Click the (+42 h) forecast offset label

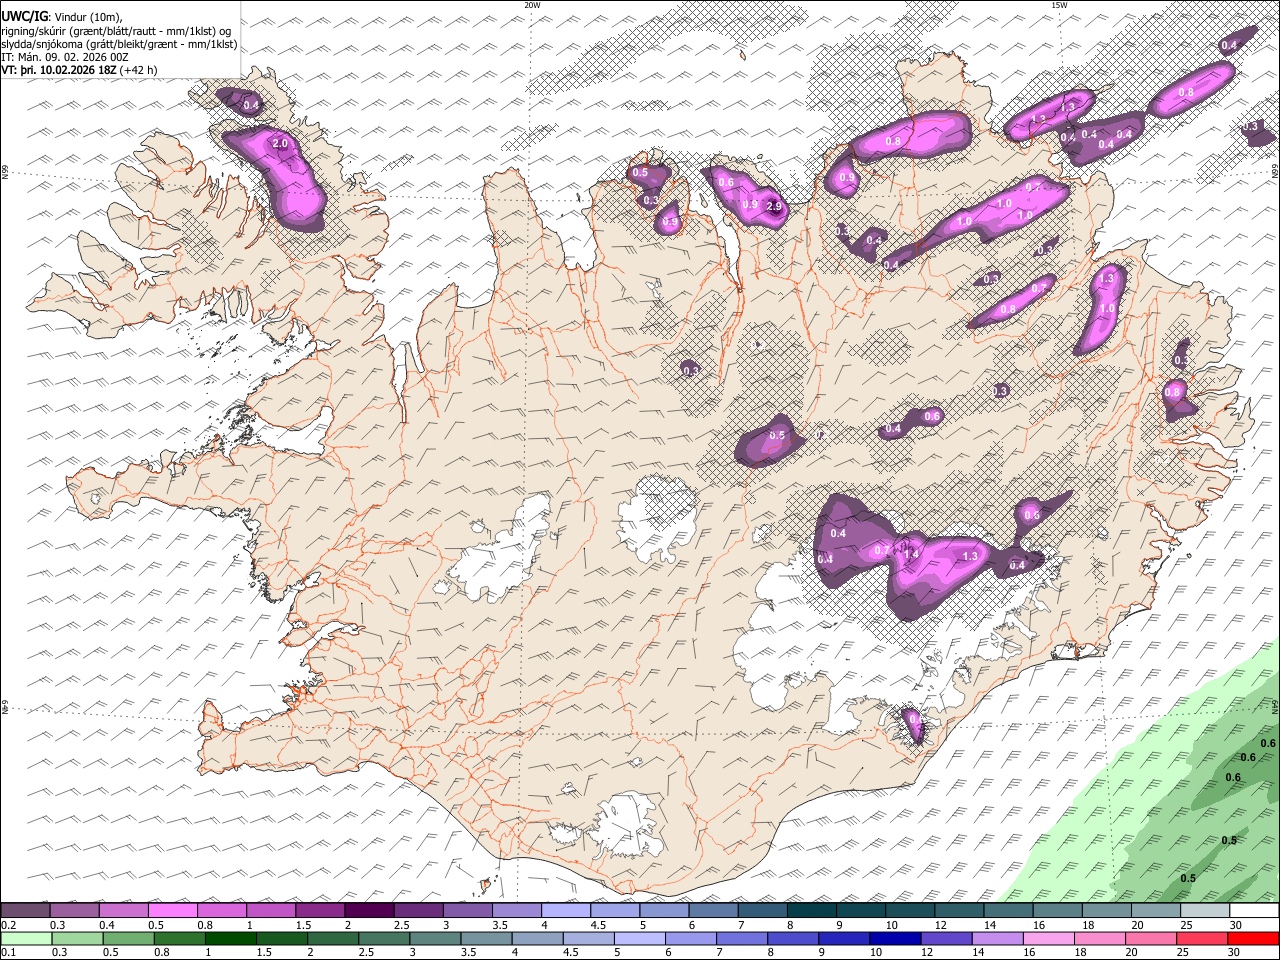point(138,70)
